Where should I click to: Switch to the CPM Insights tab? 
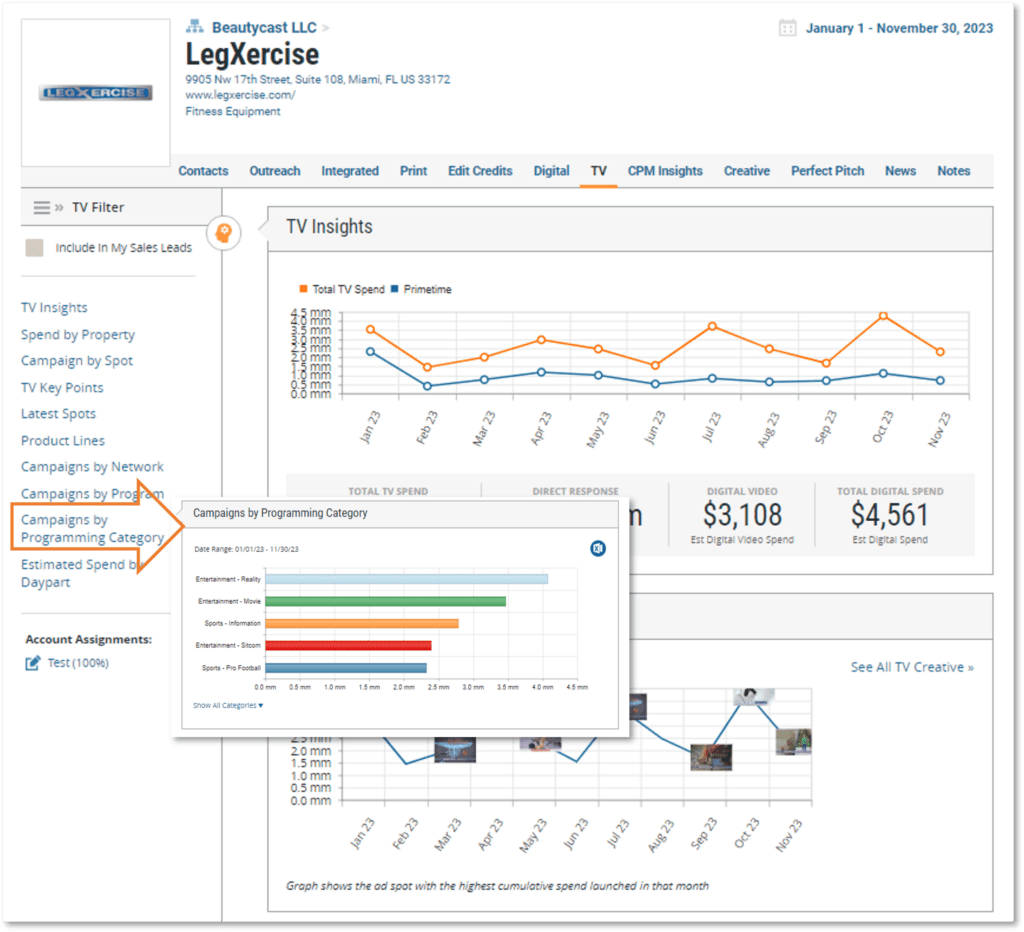tap(665, 171)
